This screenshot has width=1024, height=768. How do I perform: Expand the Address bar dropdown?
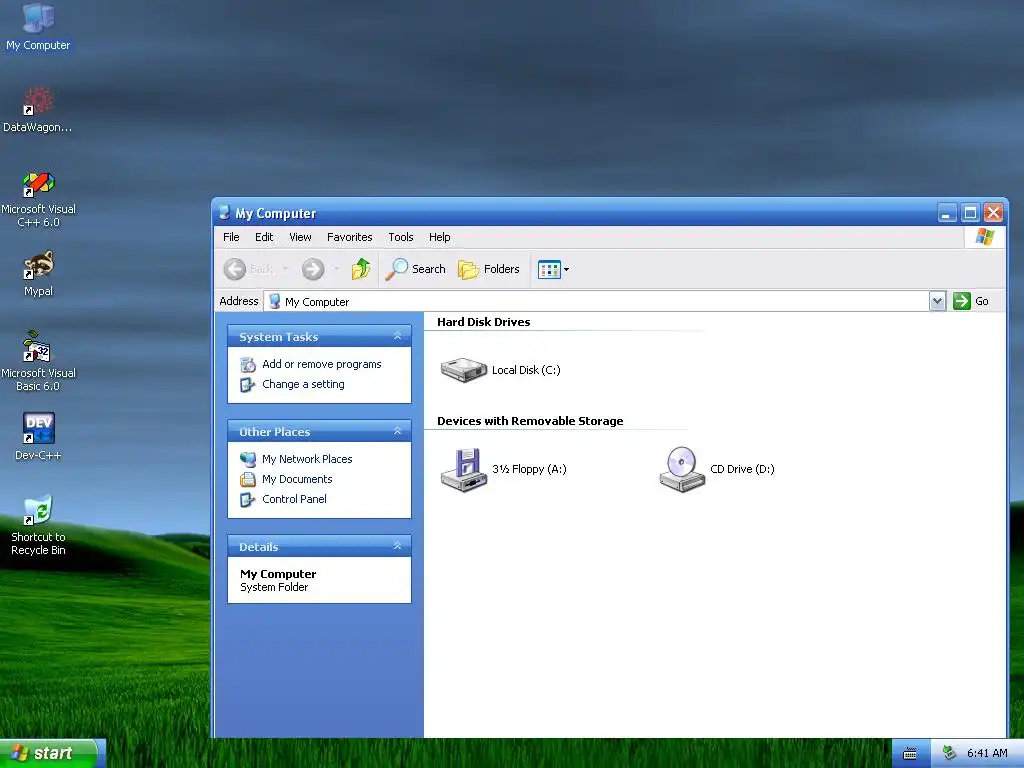point(937,301)
